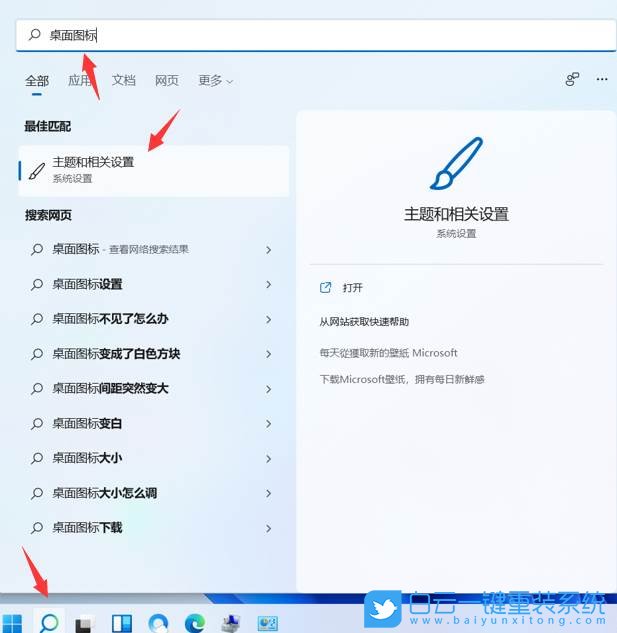Click search icon beside 桌面图标变白
This screenshot has height=633, width=617.
37,423
